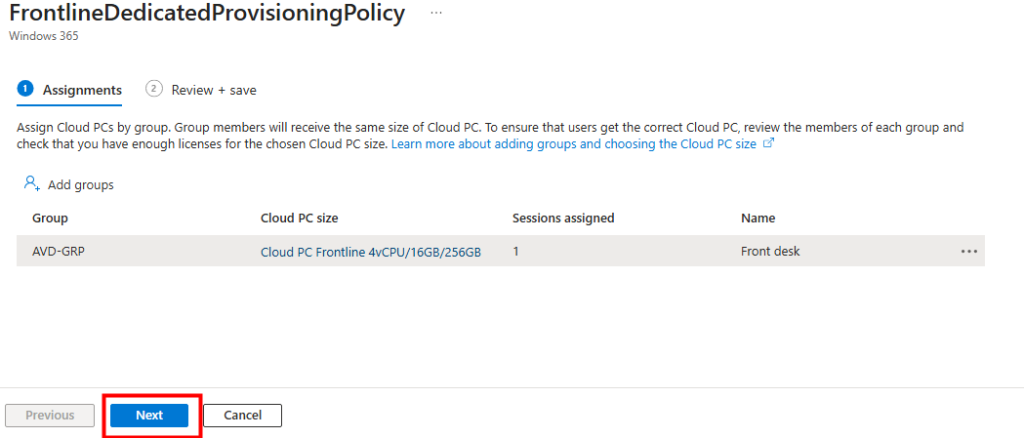Click the step 2 circle icon
Image resolution: width=1024 pixels, height=438 pixels.
pos(154,89)
